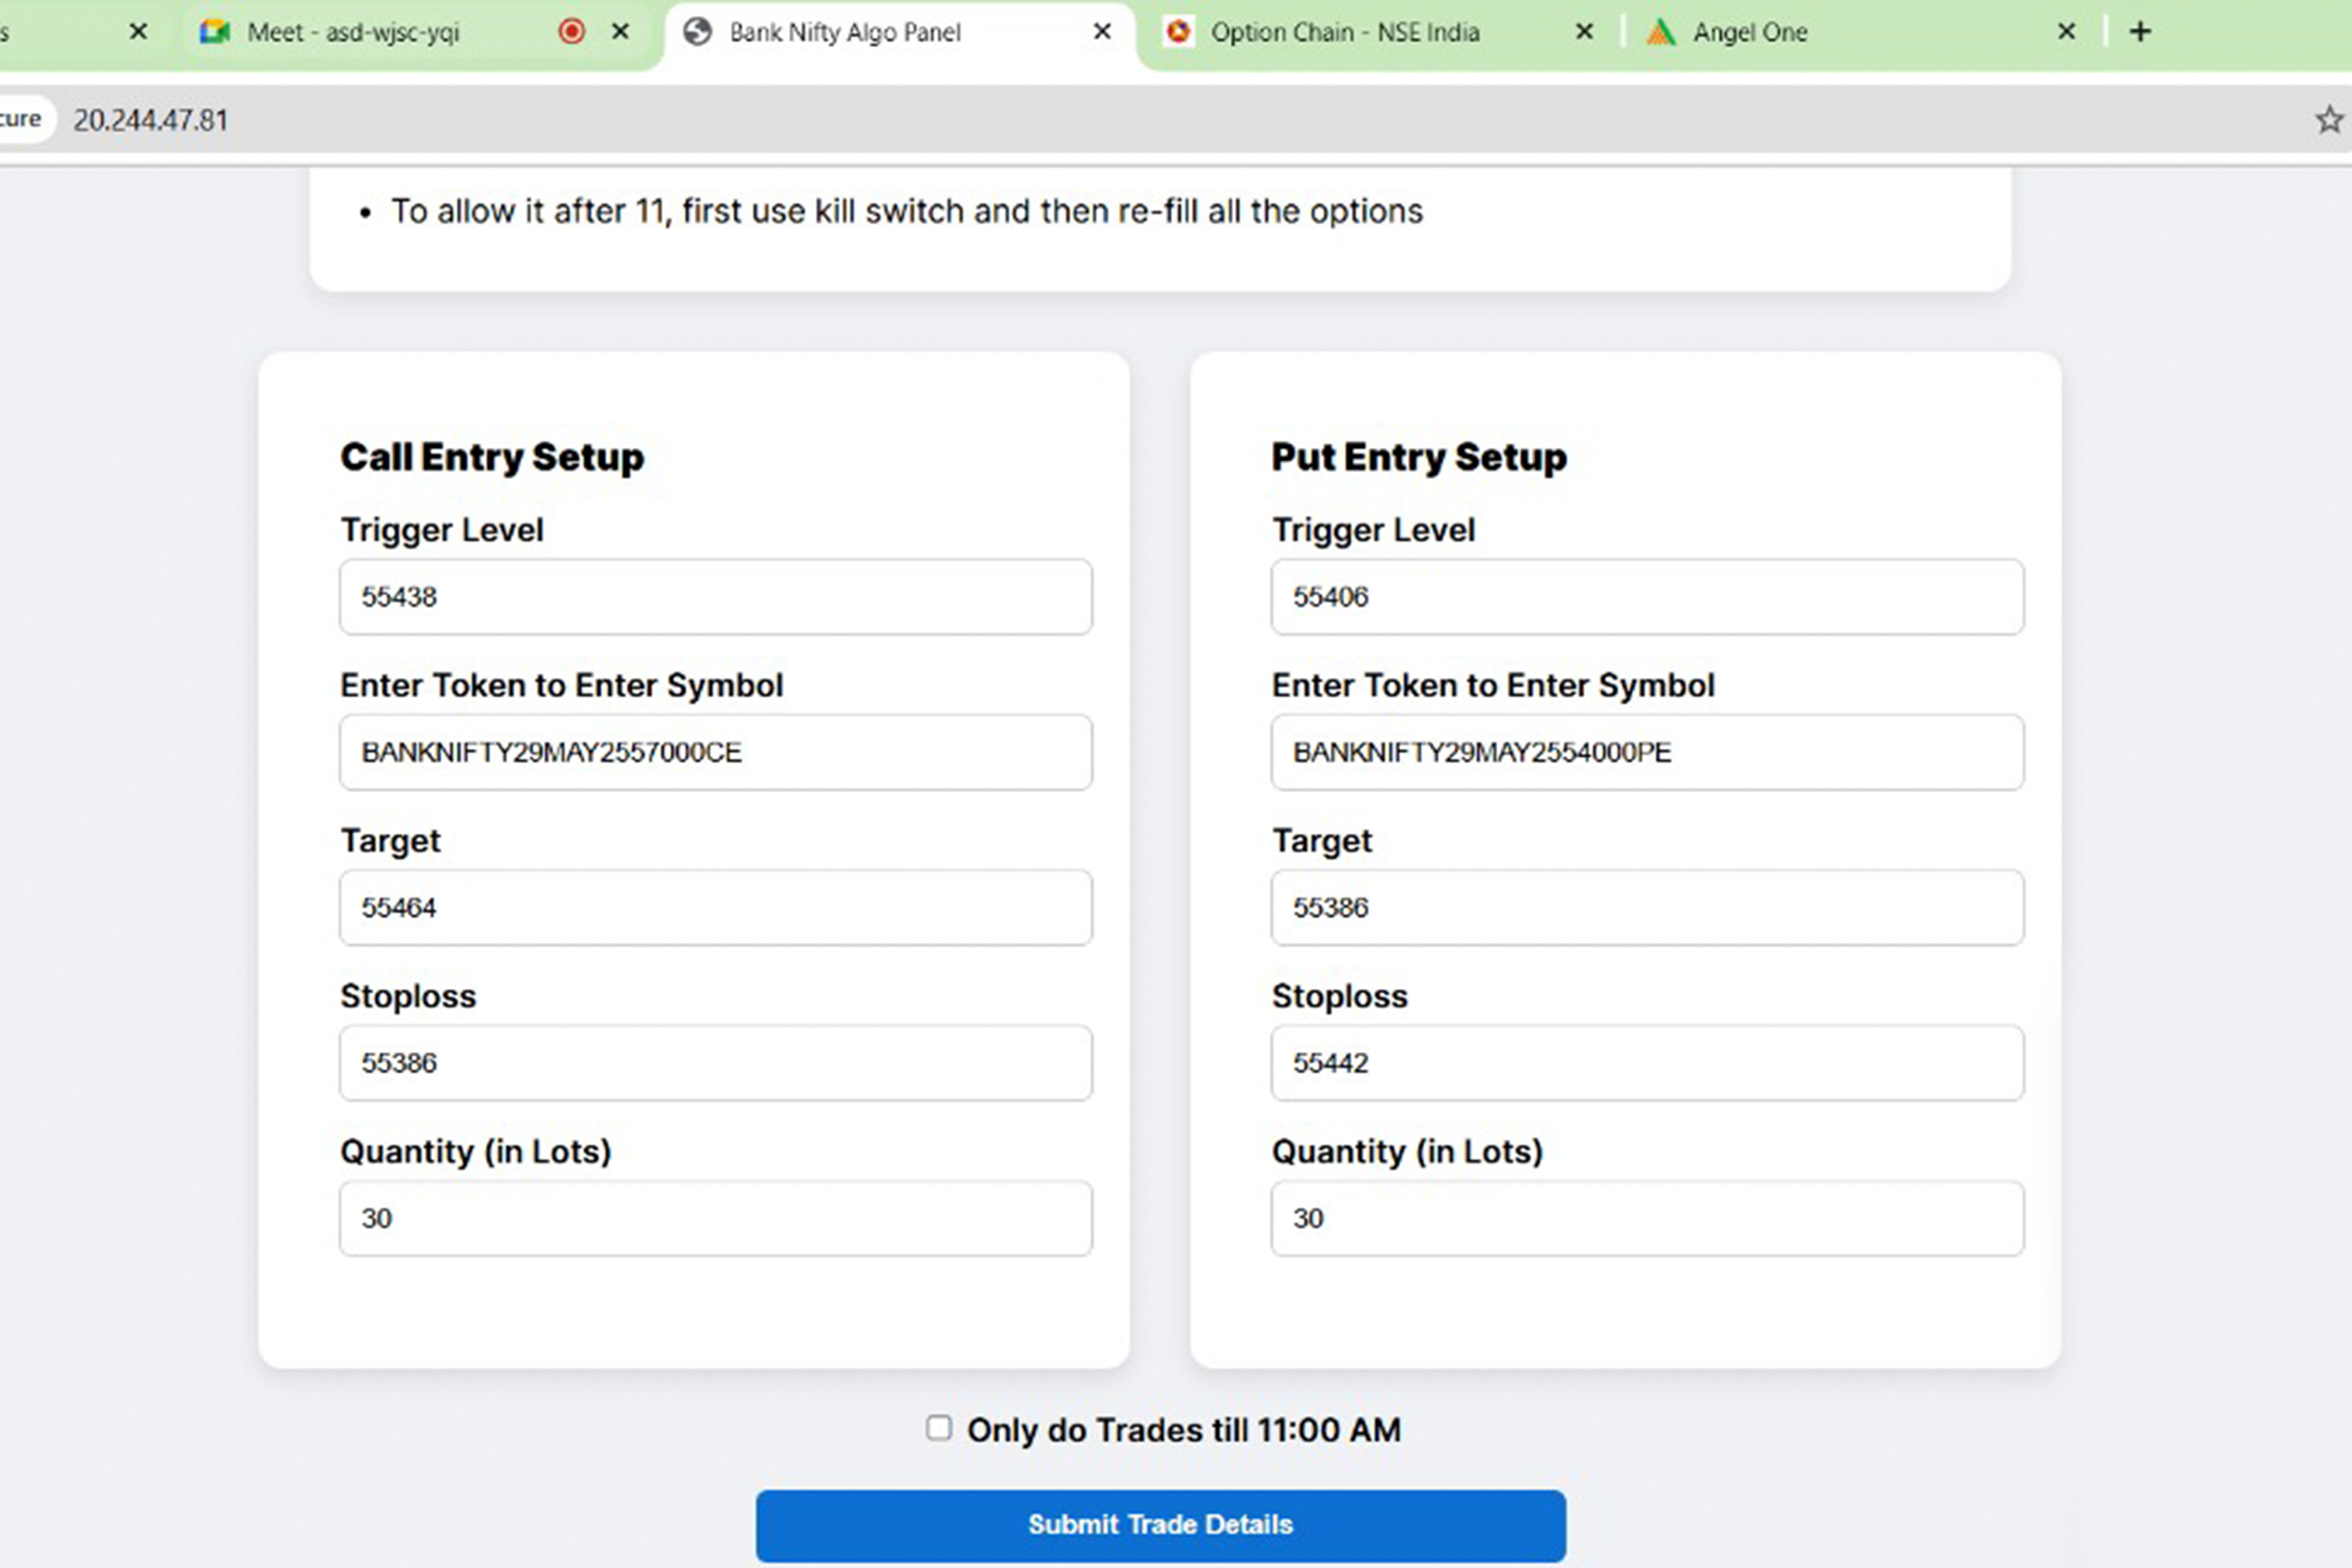Image resolution: width=2352 pixels, height=1568 pixels.
Task: Click the Call Entry token field with BANKNIFTY29MAY2557000CE
Action: coord(714,752)
